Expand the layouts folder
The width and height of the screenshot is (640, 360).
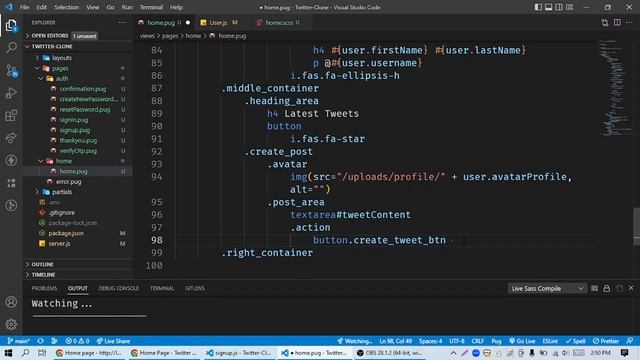pyautogui.click(x=61, y=58)
